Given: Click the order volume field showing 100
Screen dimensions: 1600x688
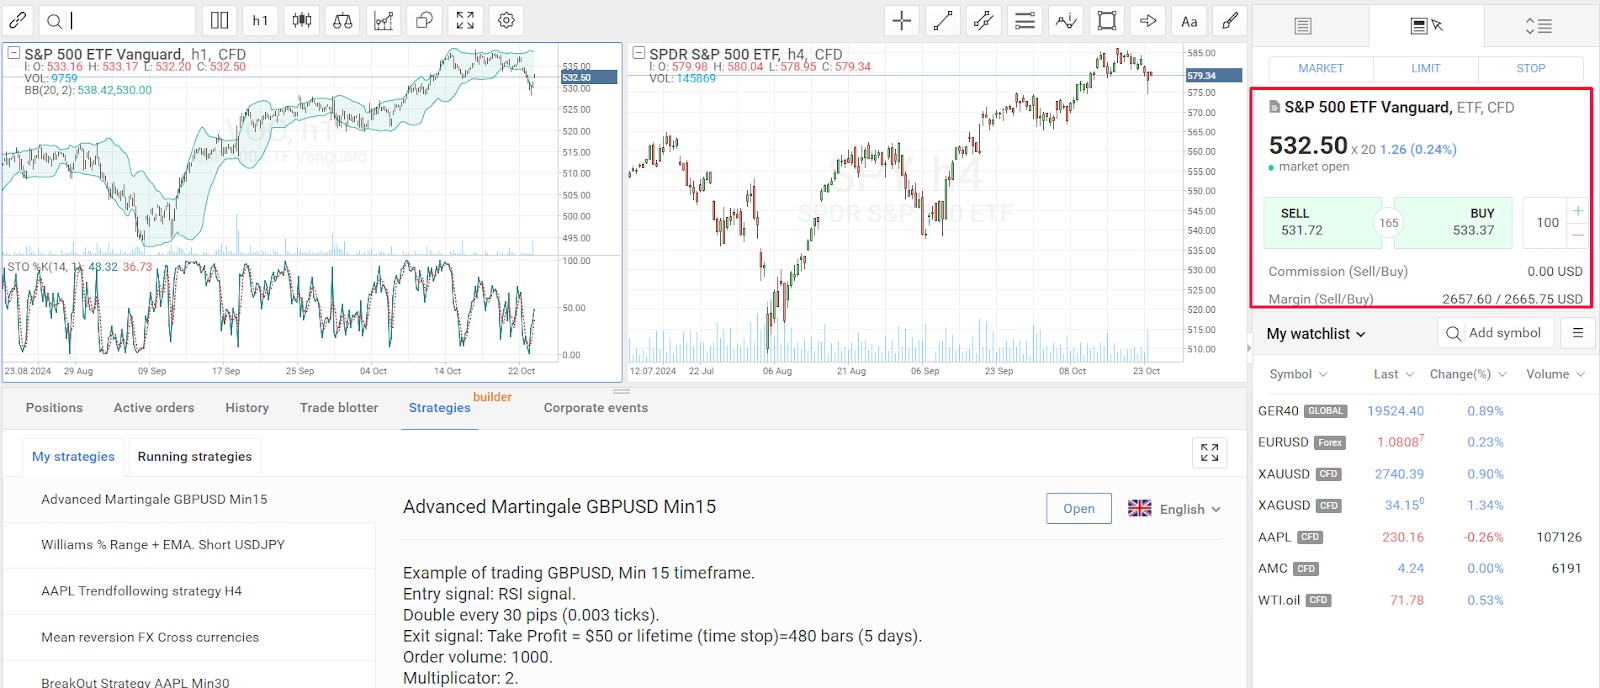Looking at the screenshot, I should point(1547,222).
